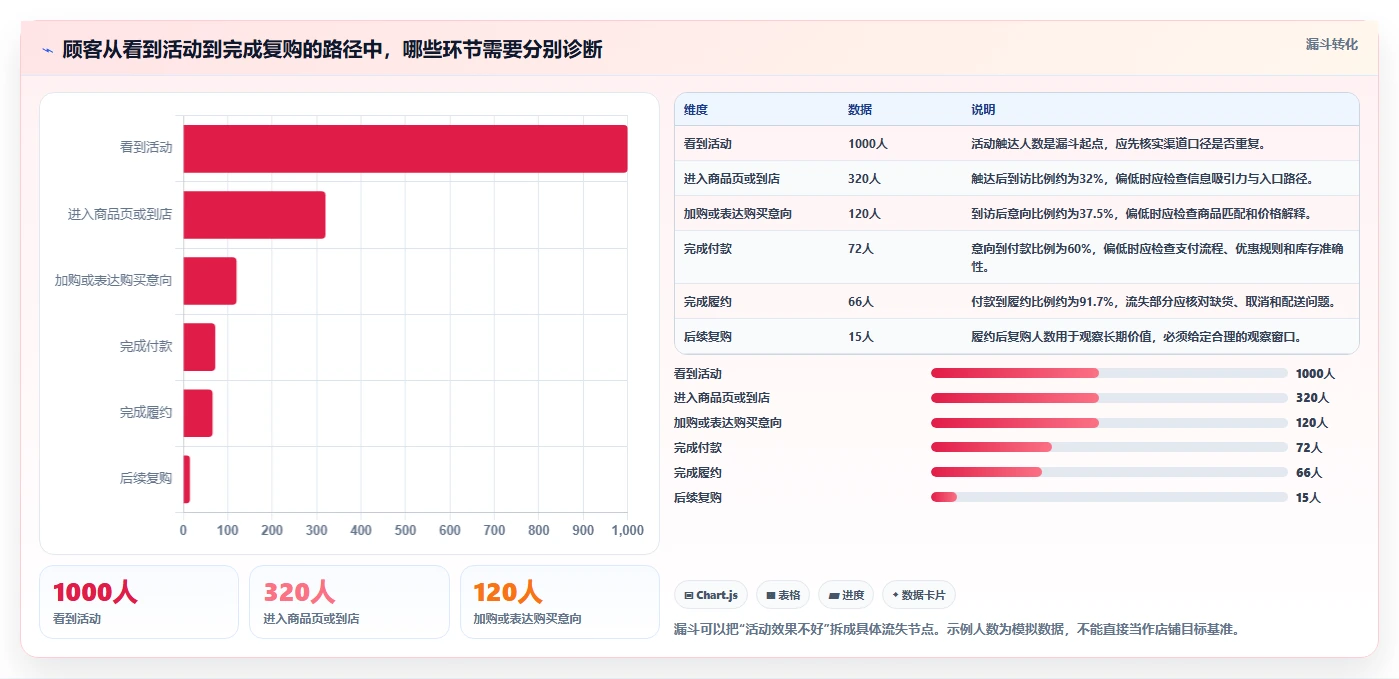Click the 66人 cell in the table
This screenshot has width=1399, height=679.
click(861, 302)
